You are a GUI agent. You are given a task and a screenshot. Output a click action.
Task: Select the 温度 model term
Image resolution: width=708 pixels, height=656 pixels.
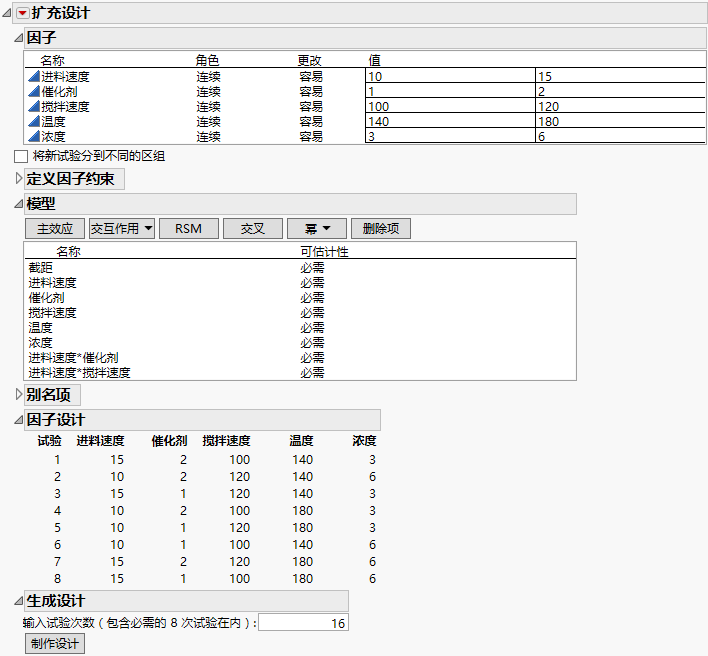tap(41, 327)
